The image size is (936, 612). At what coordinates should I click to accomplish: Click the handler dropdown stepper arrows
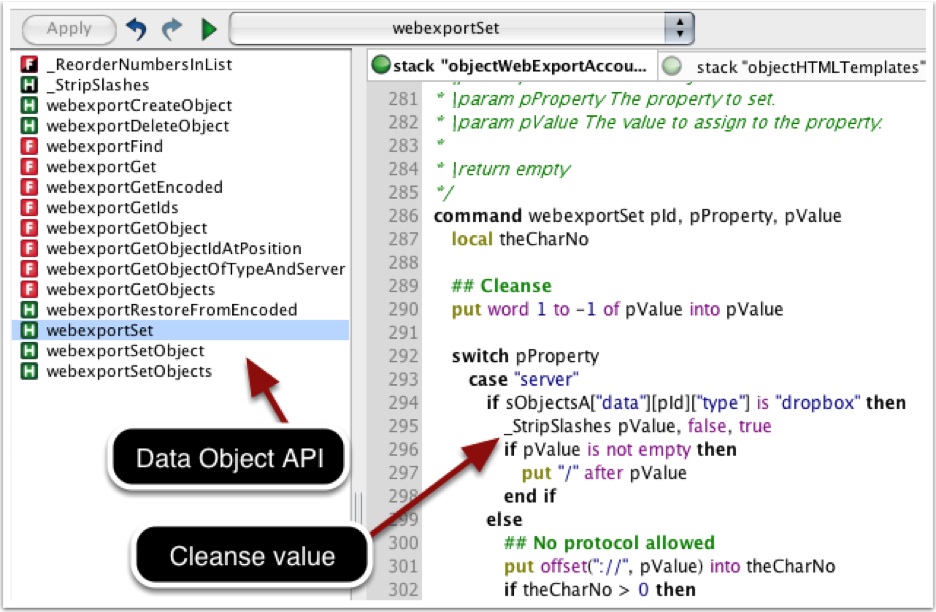679,28
